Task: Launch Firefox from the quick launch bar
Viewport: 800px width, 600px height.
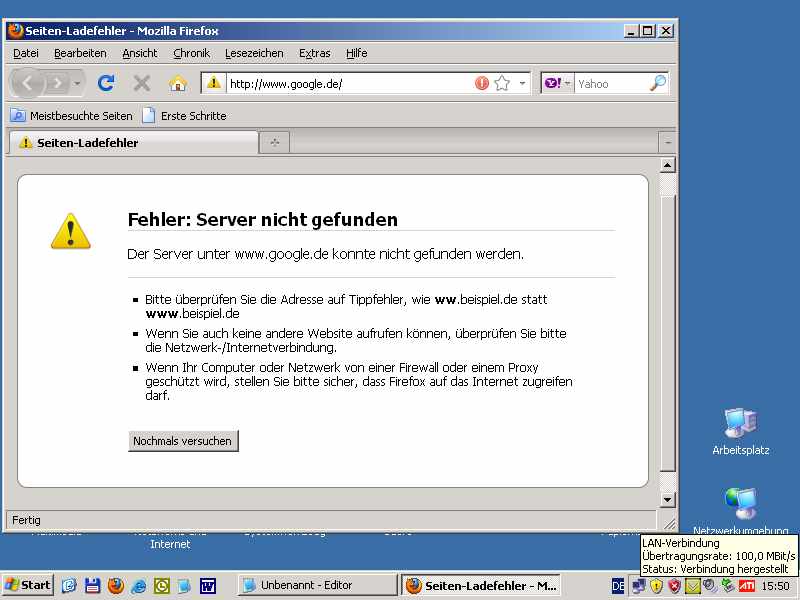Action: (x=116, y=586)
